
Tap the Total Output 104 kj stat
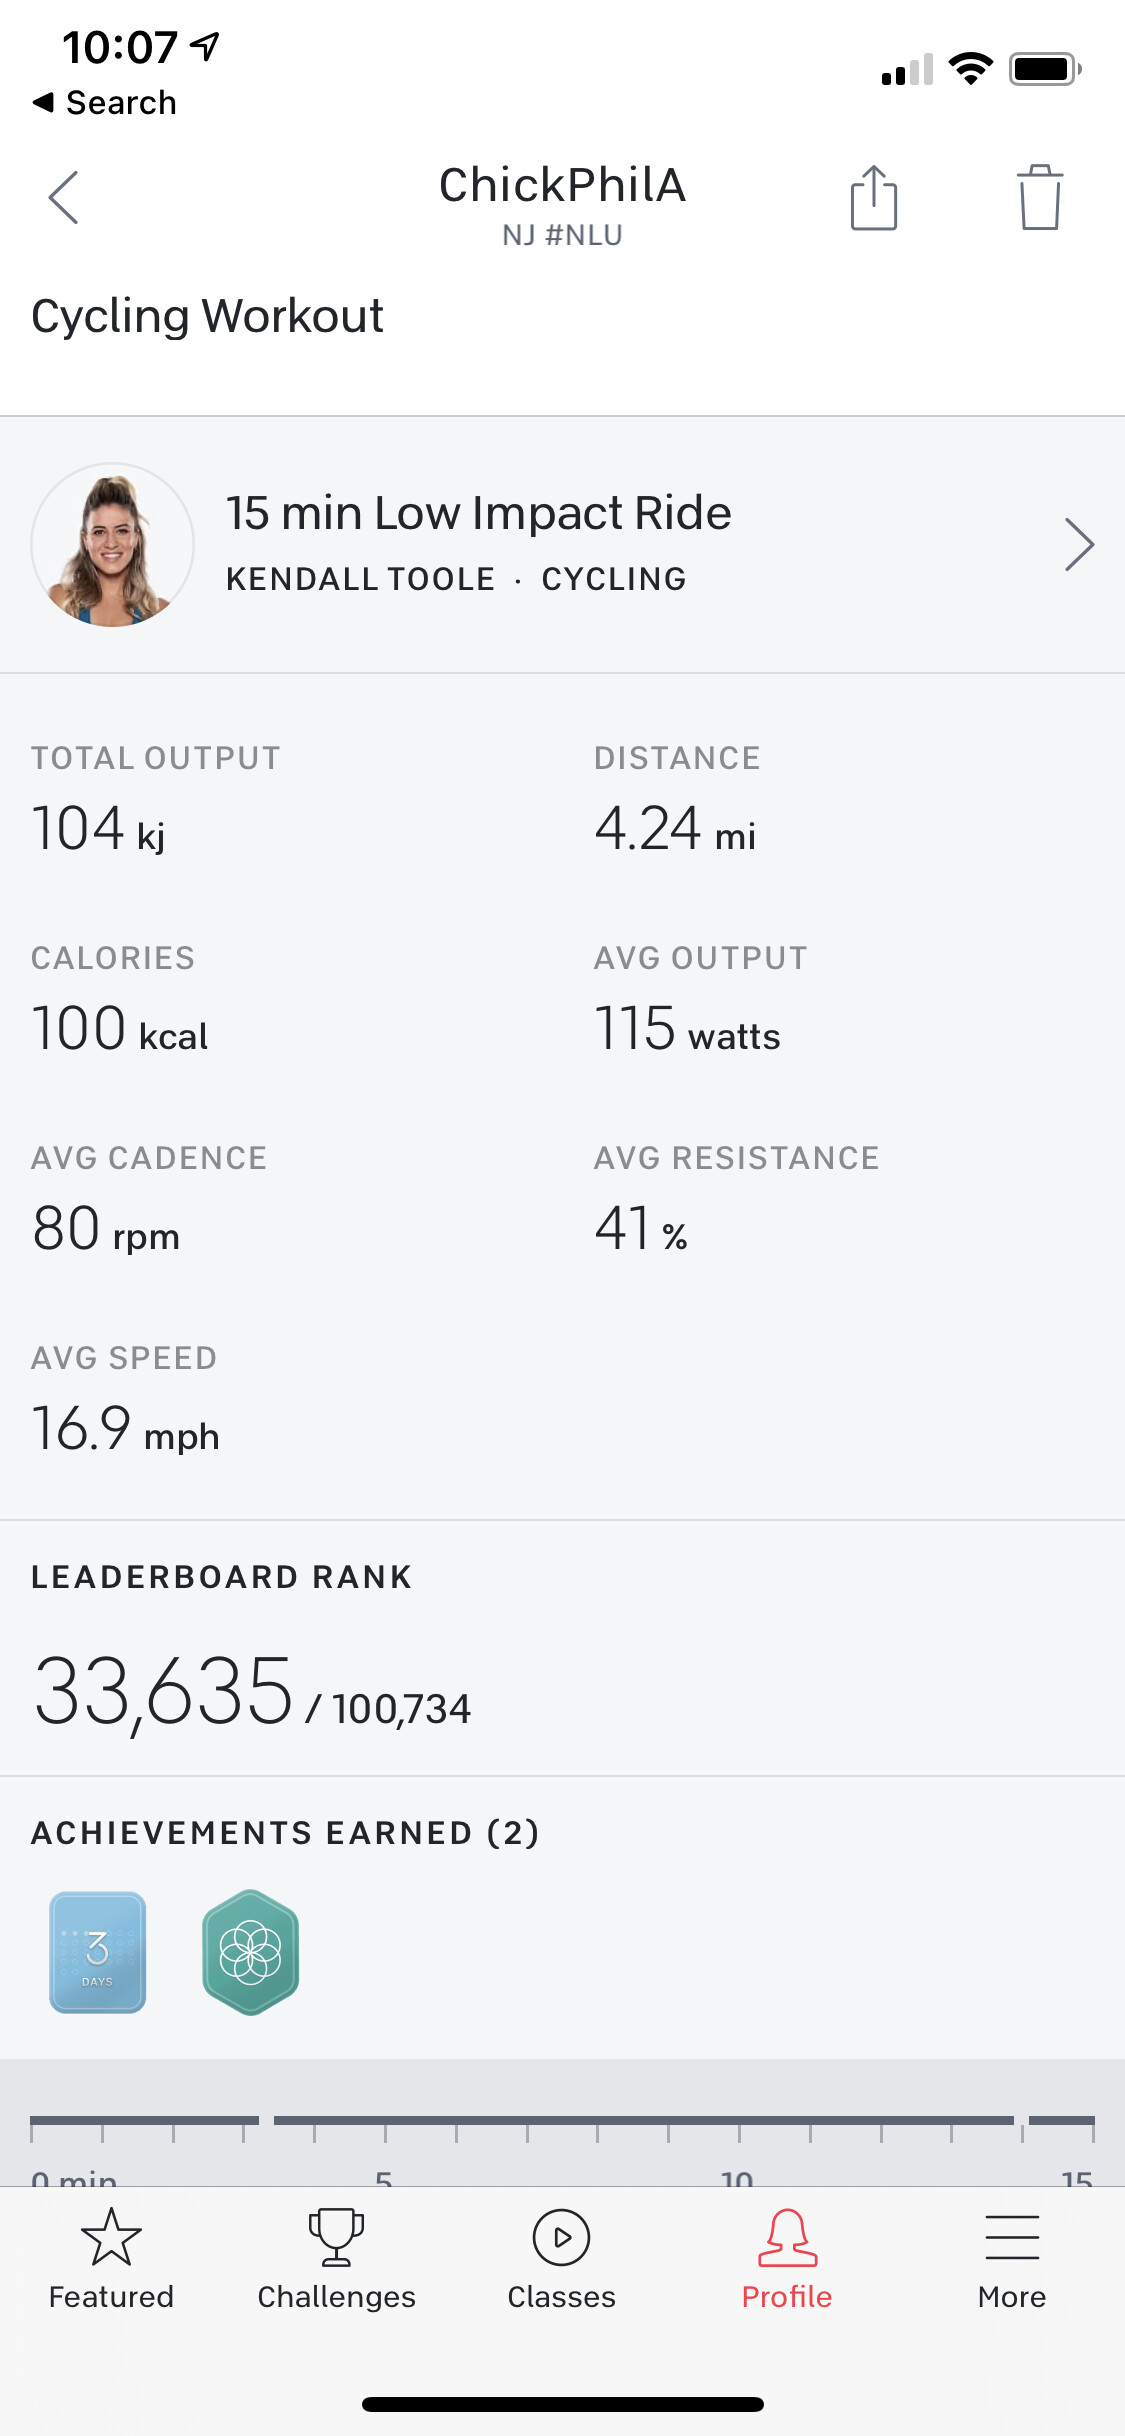coord(99,828)
